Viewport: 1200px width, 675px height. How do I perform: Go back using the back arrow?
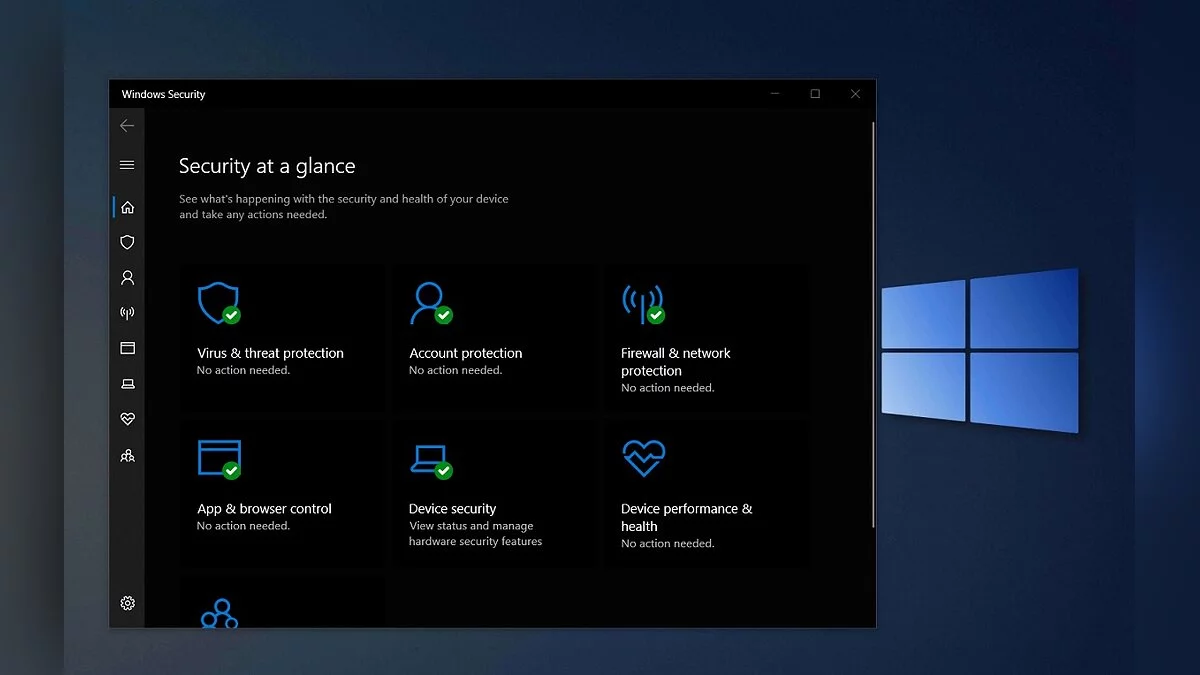point(127,126)
